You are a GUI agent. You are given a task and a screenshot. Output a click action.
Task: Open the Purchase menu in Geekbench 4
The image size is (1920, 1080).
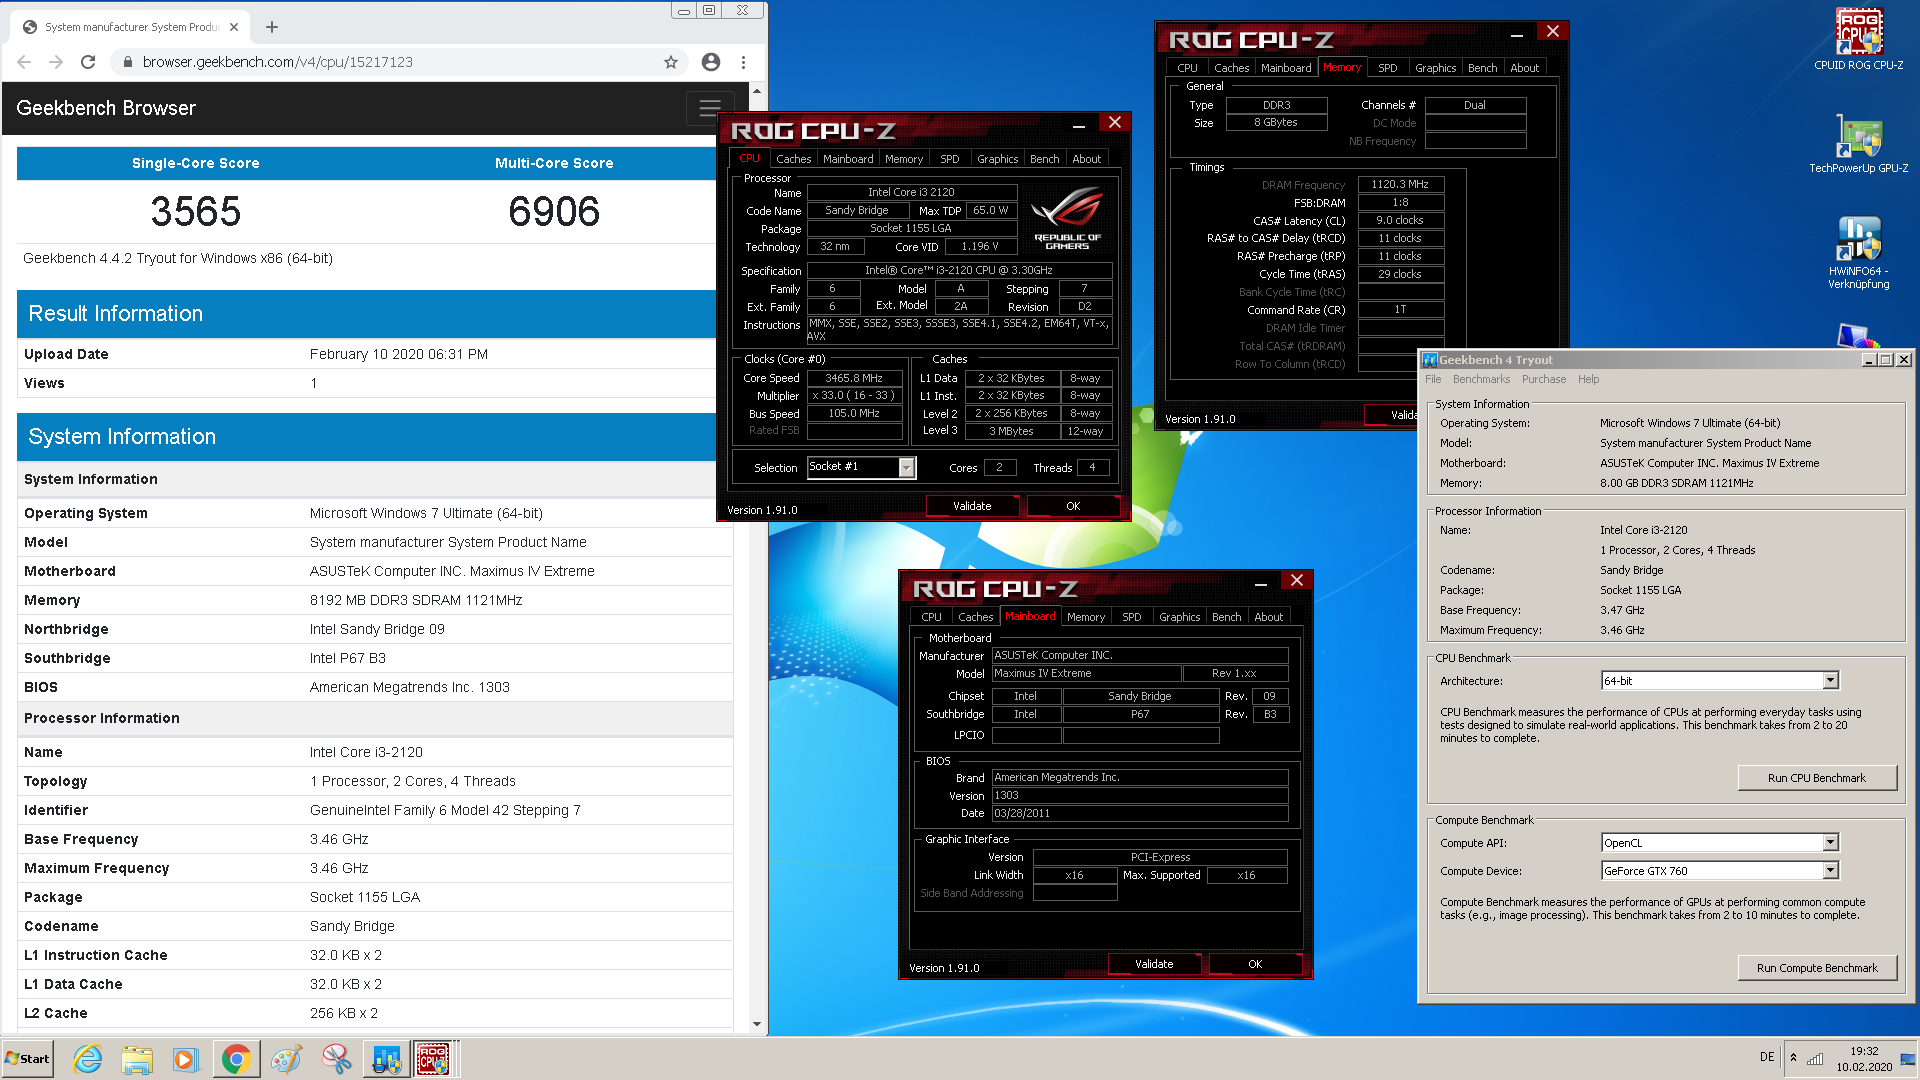tap(1544, 379)
